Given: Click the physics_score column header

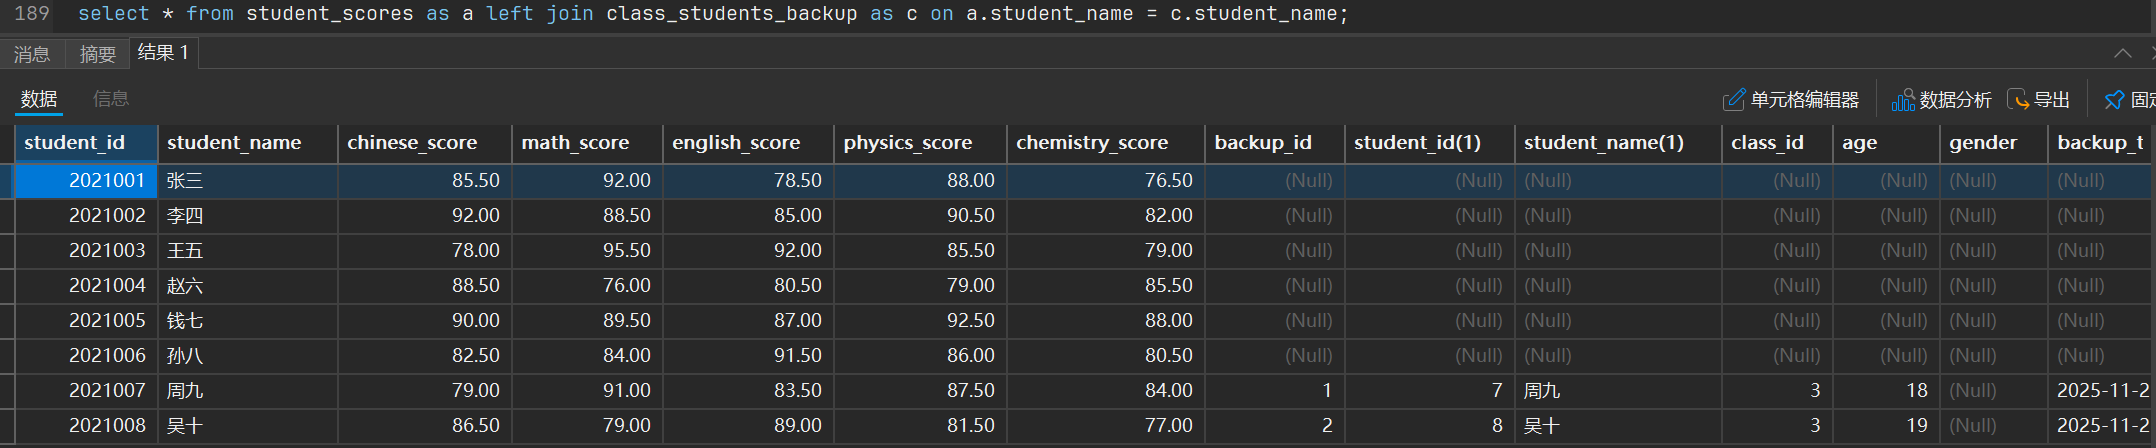Looking at the screenshot, I should 920,143.
